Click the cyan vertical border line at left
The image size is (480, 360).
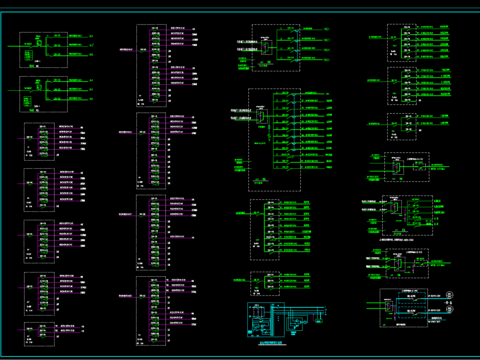click(x=1, y=185)
